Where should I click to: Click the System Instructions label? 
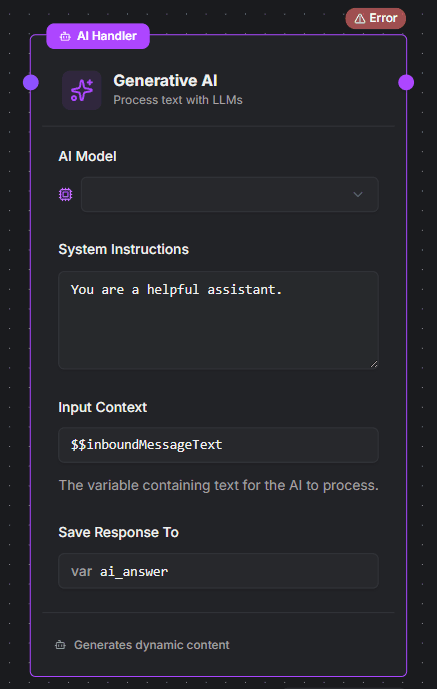pos(123,249)
